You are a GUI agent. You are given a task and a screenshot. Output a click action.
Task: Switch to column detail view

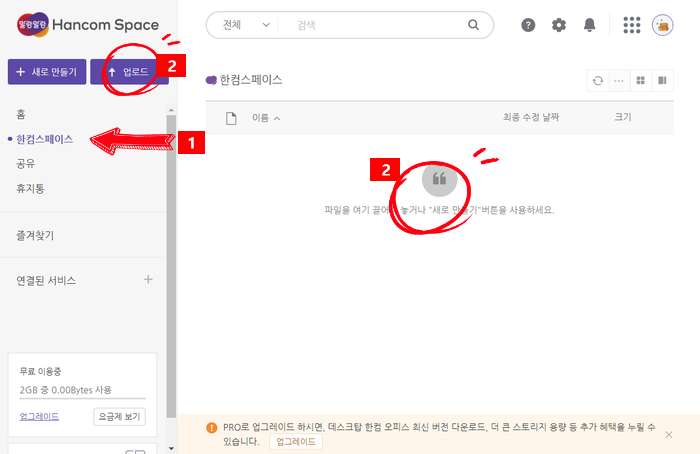662,80
